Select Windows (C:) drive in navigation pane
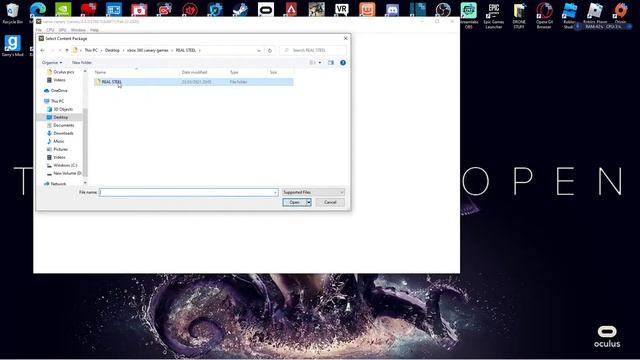Viewport: 640px width, 360px height. pyautogui.click(x=62, y=165)
